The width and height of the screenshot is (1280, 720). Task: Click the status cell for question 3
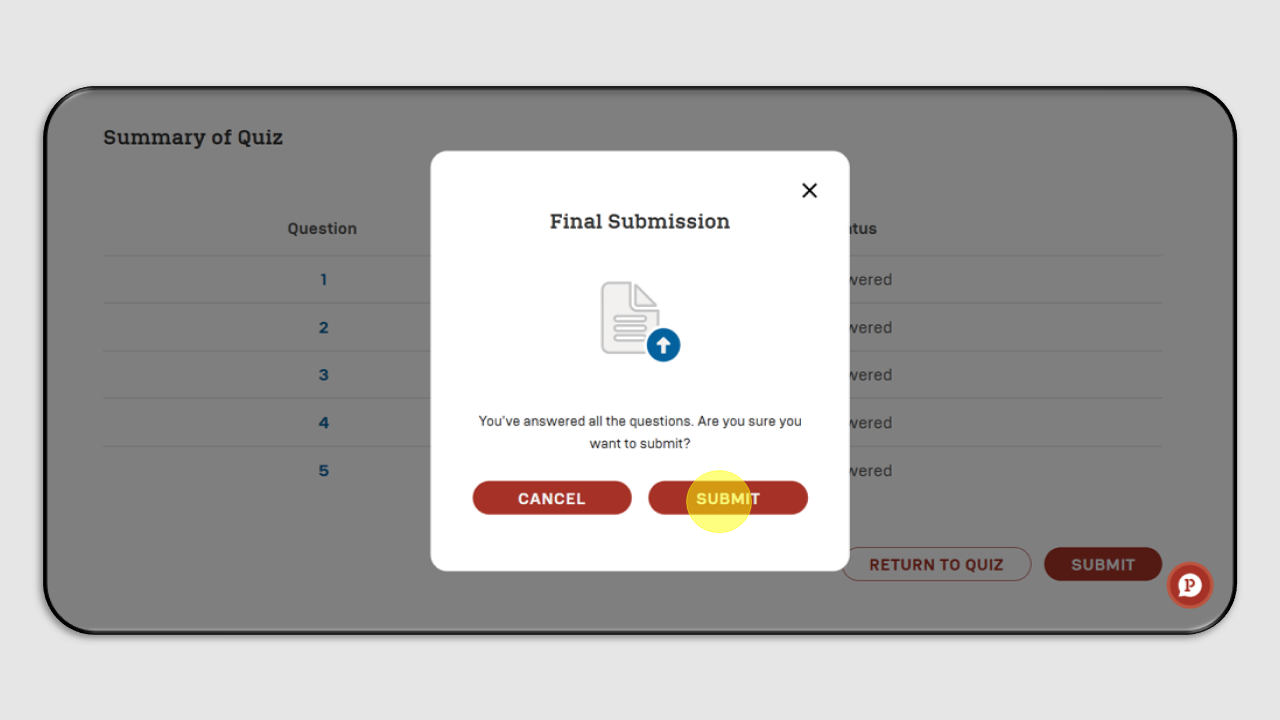click(870, 375)
